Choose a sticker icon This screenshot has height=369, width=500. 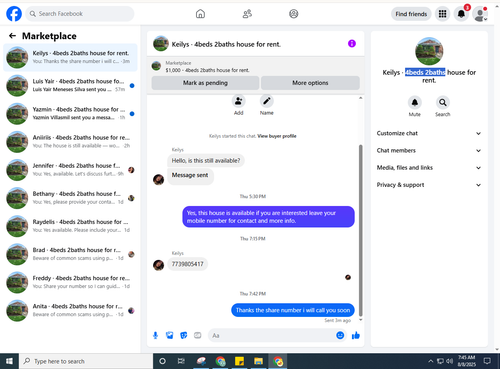184,335
